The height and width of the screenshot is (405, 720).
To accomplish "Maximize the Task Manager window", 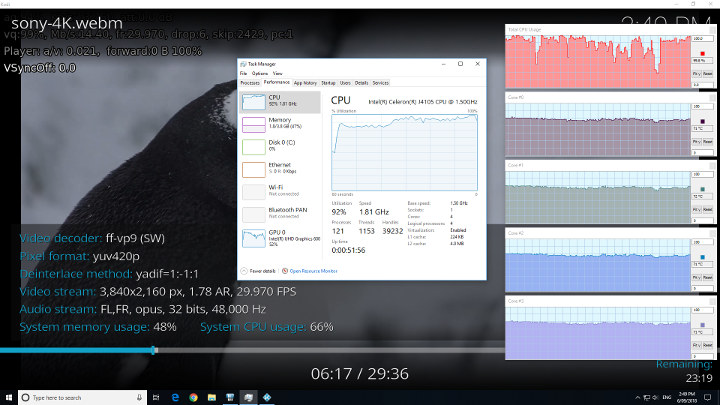I will pyautogui.click(x=460, y=64).
